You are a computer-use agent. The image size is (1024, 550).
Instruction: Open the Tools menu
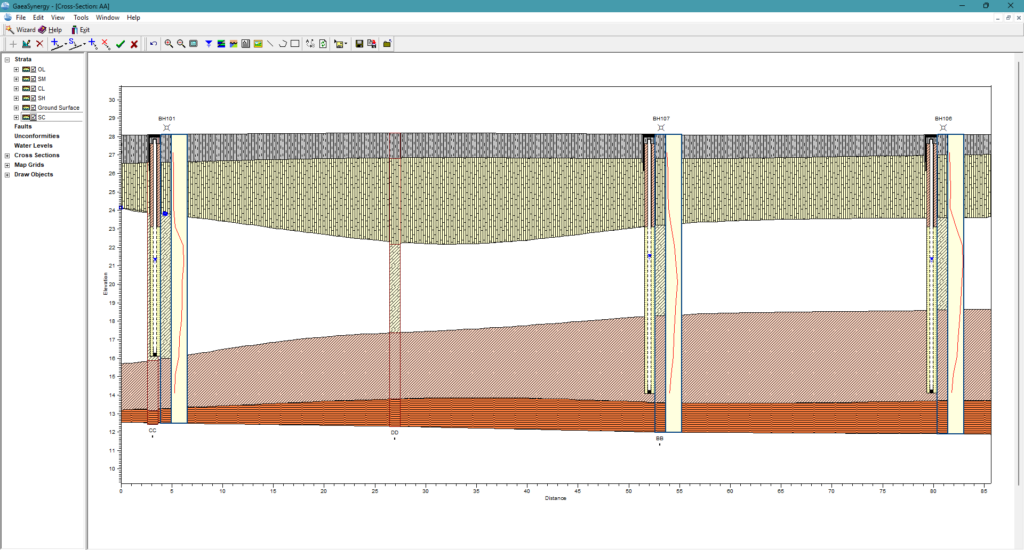81,18
